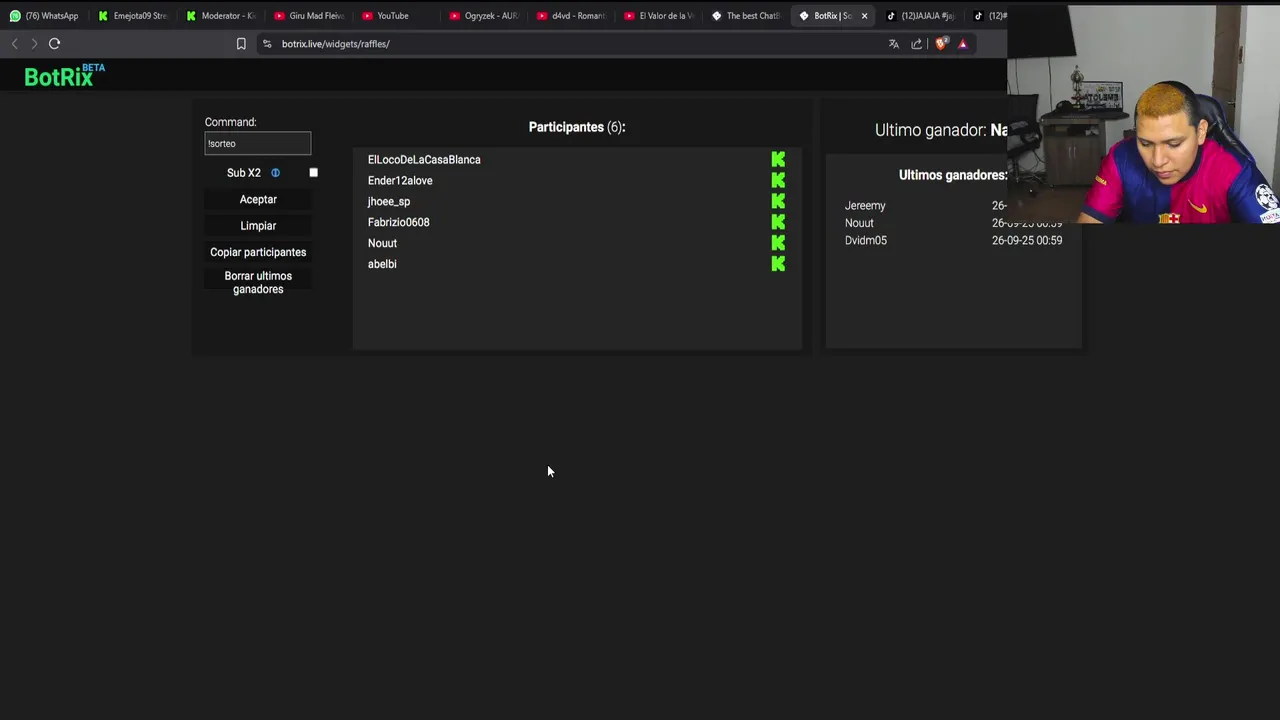Go back with browser back arrow
The width and height of the screenshot is (1280, 720).
14,44
